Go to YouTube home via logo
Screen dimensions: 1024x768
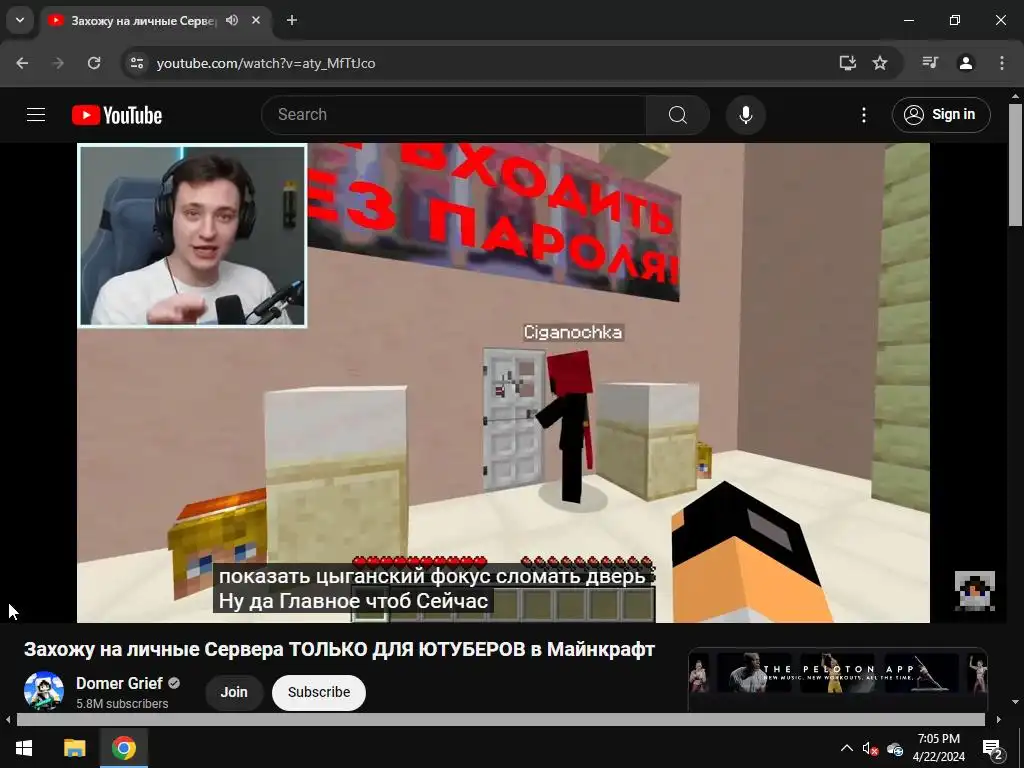point(117,115)
